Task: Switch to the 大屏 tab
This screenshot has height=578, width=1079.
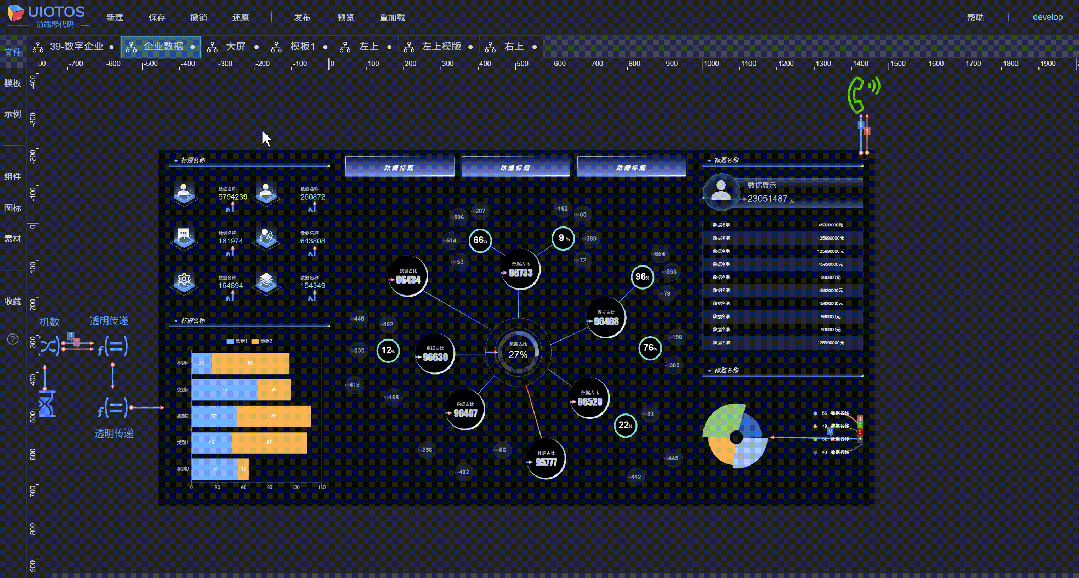Action: [x=235, y=47]
